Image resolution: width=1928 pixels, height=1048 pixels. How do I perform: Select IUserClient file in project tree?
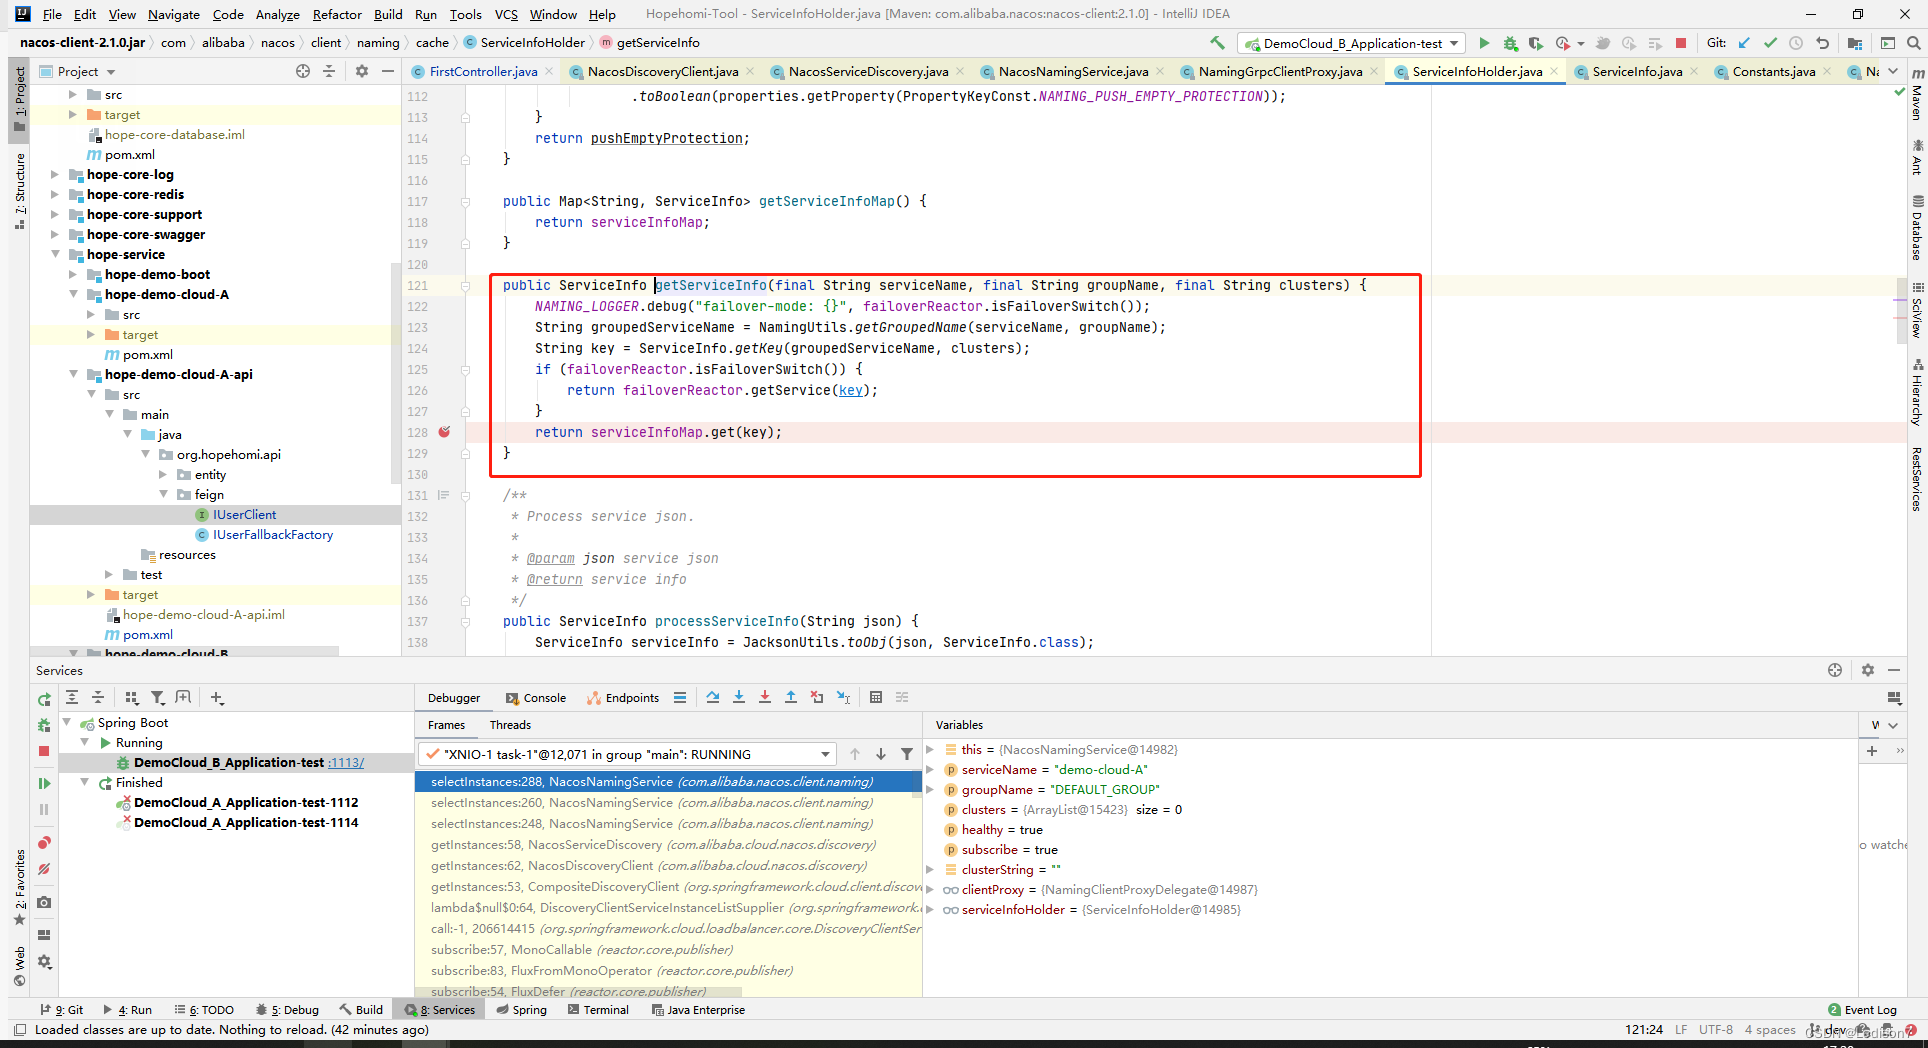click(x=244, y=514)
